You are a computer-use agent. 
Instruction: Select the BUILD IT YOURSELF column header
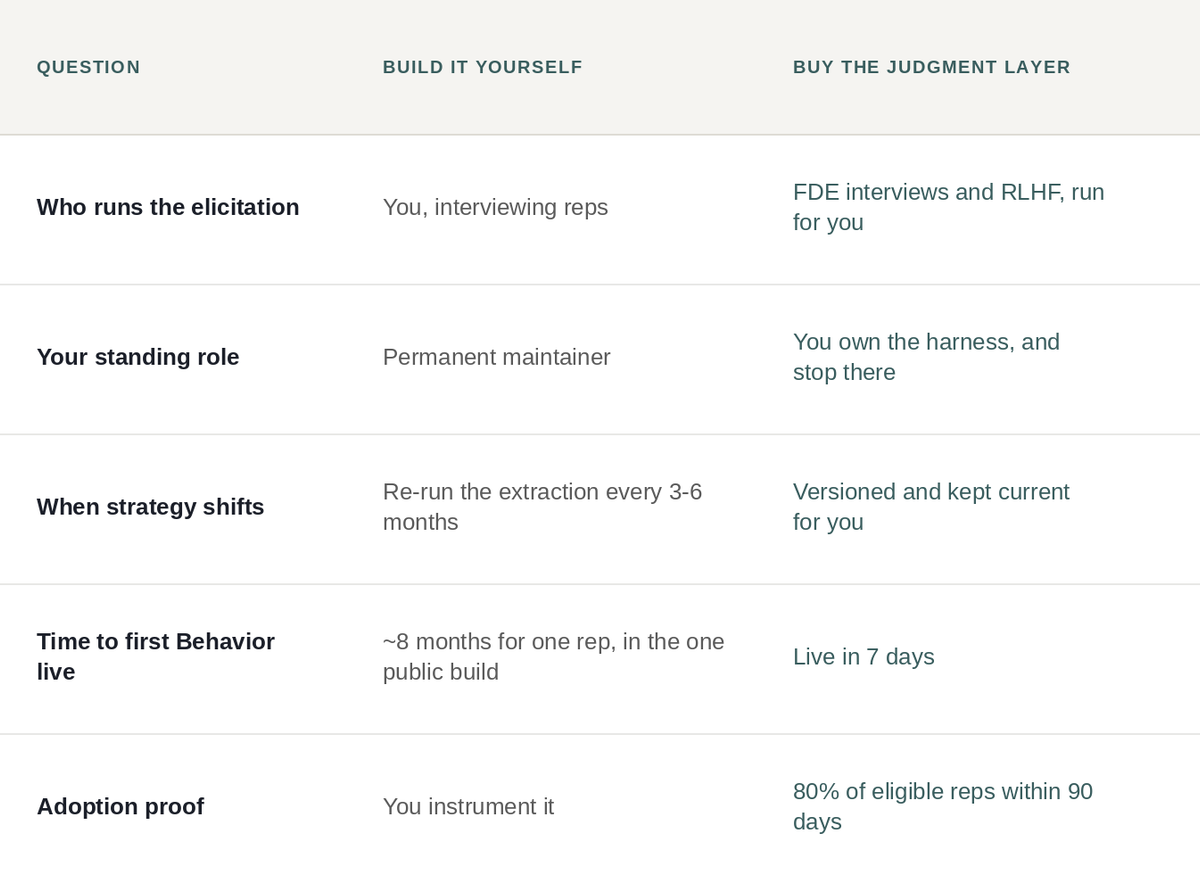click(x=482, y=67)
